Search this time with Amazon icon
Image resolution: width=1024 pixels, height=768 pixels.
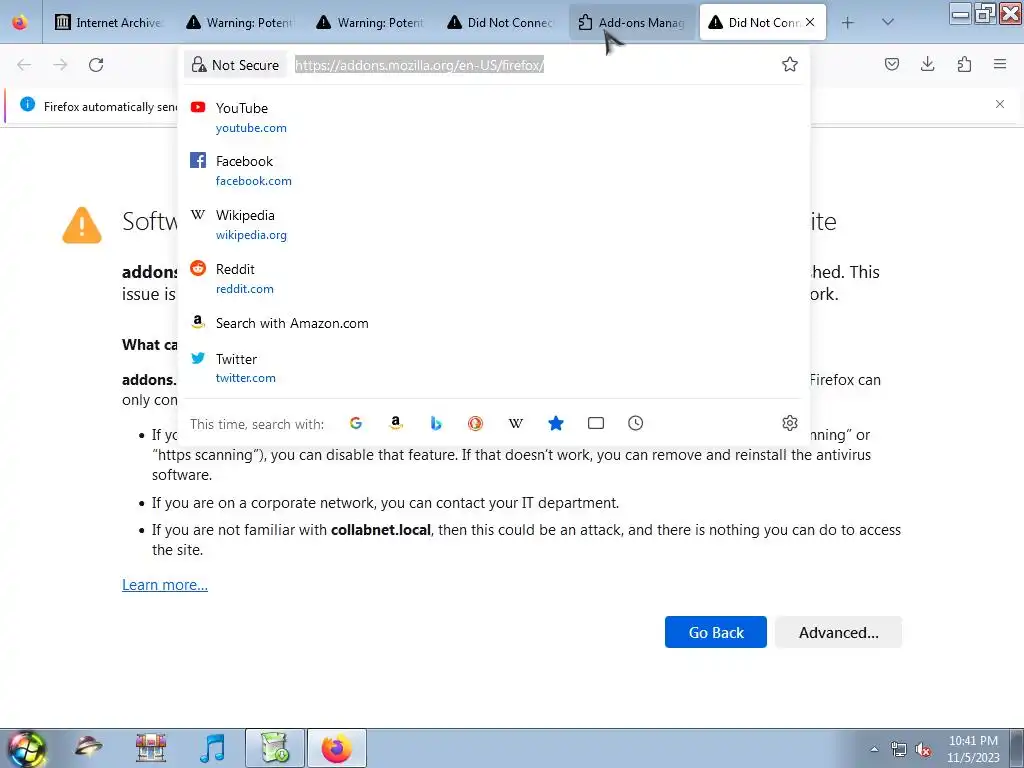click(396, 424)
